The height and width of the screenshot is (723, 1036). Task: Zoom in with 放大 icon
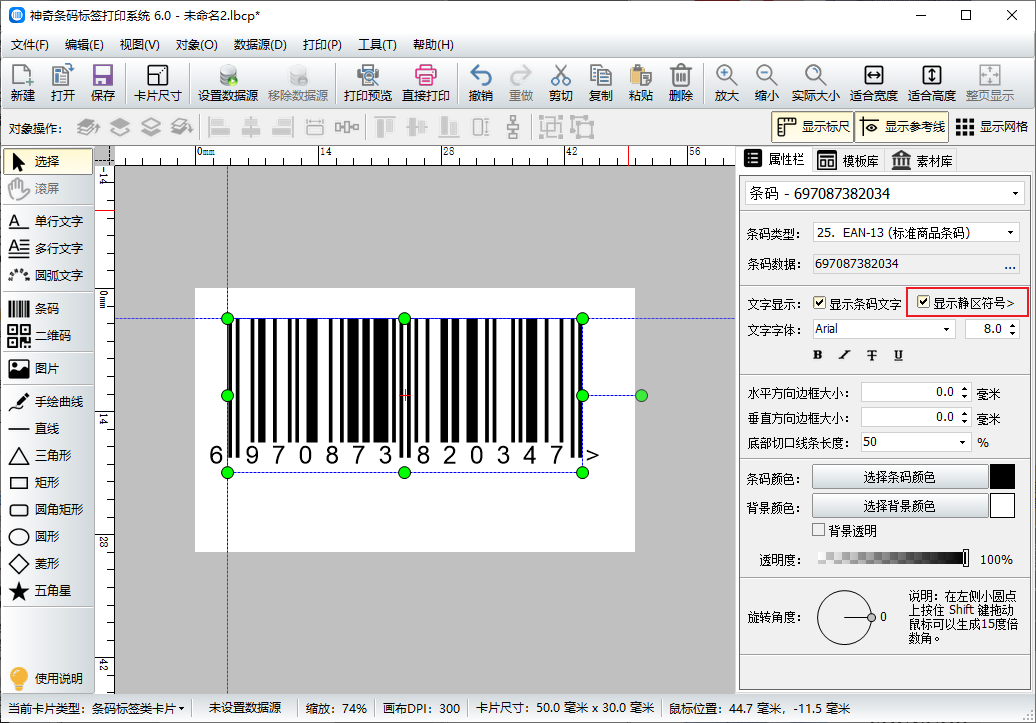(726, 83)
